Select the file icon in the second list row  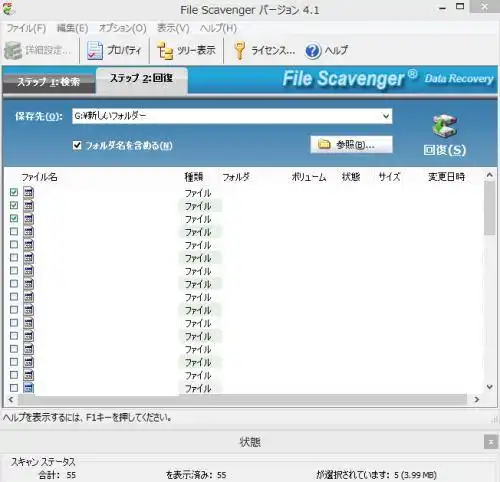pos(29,205)
